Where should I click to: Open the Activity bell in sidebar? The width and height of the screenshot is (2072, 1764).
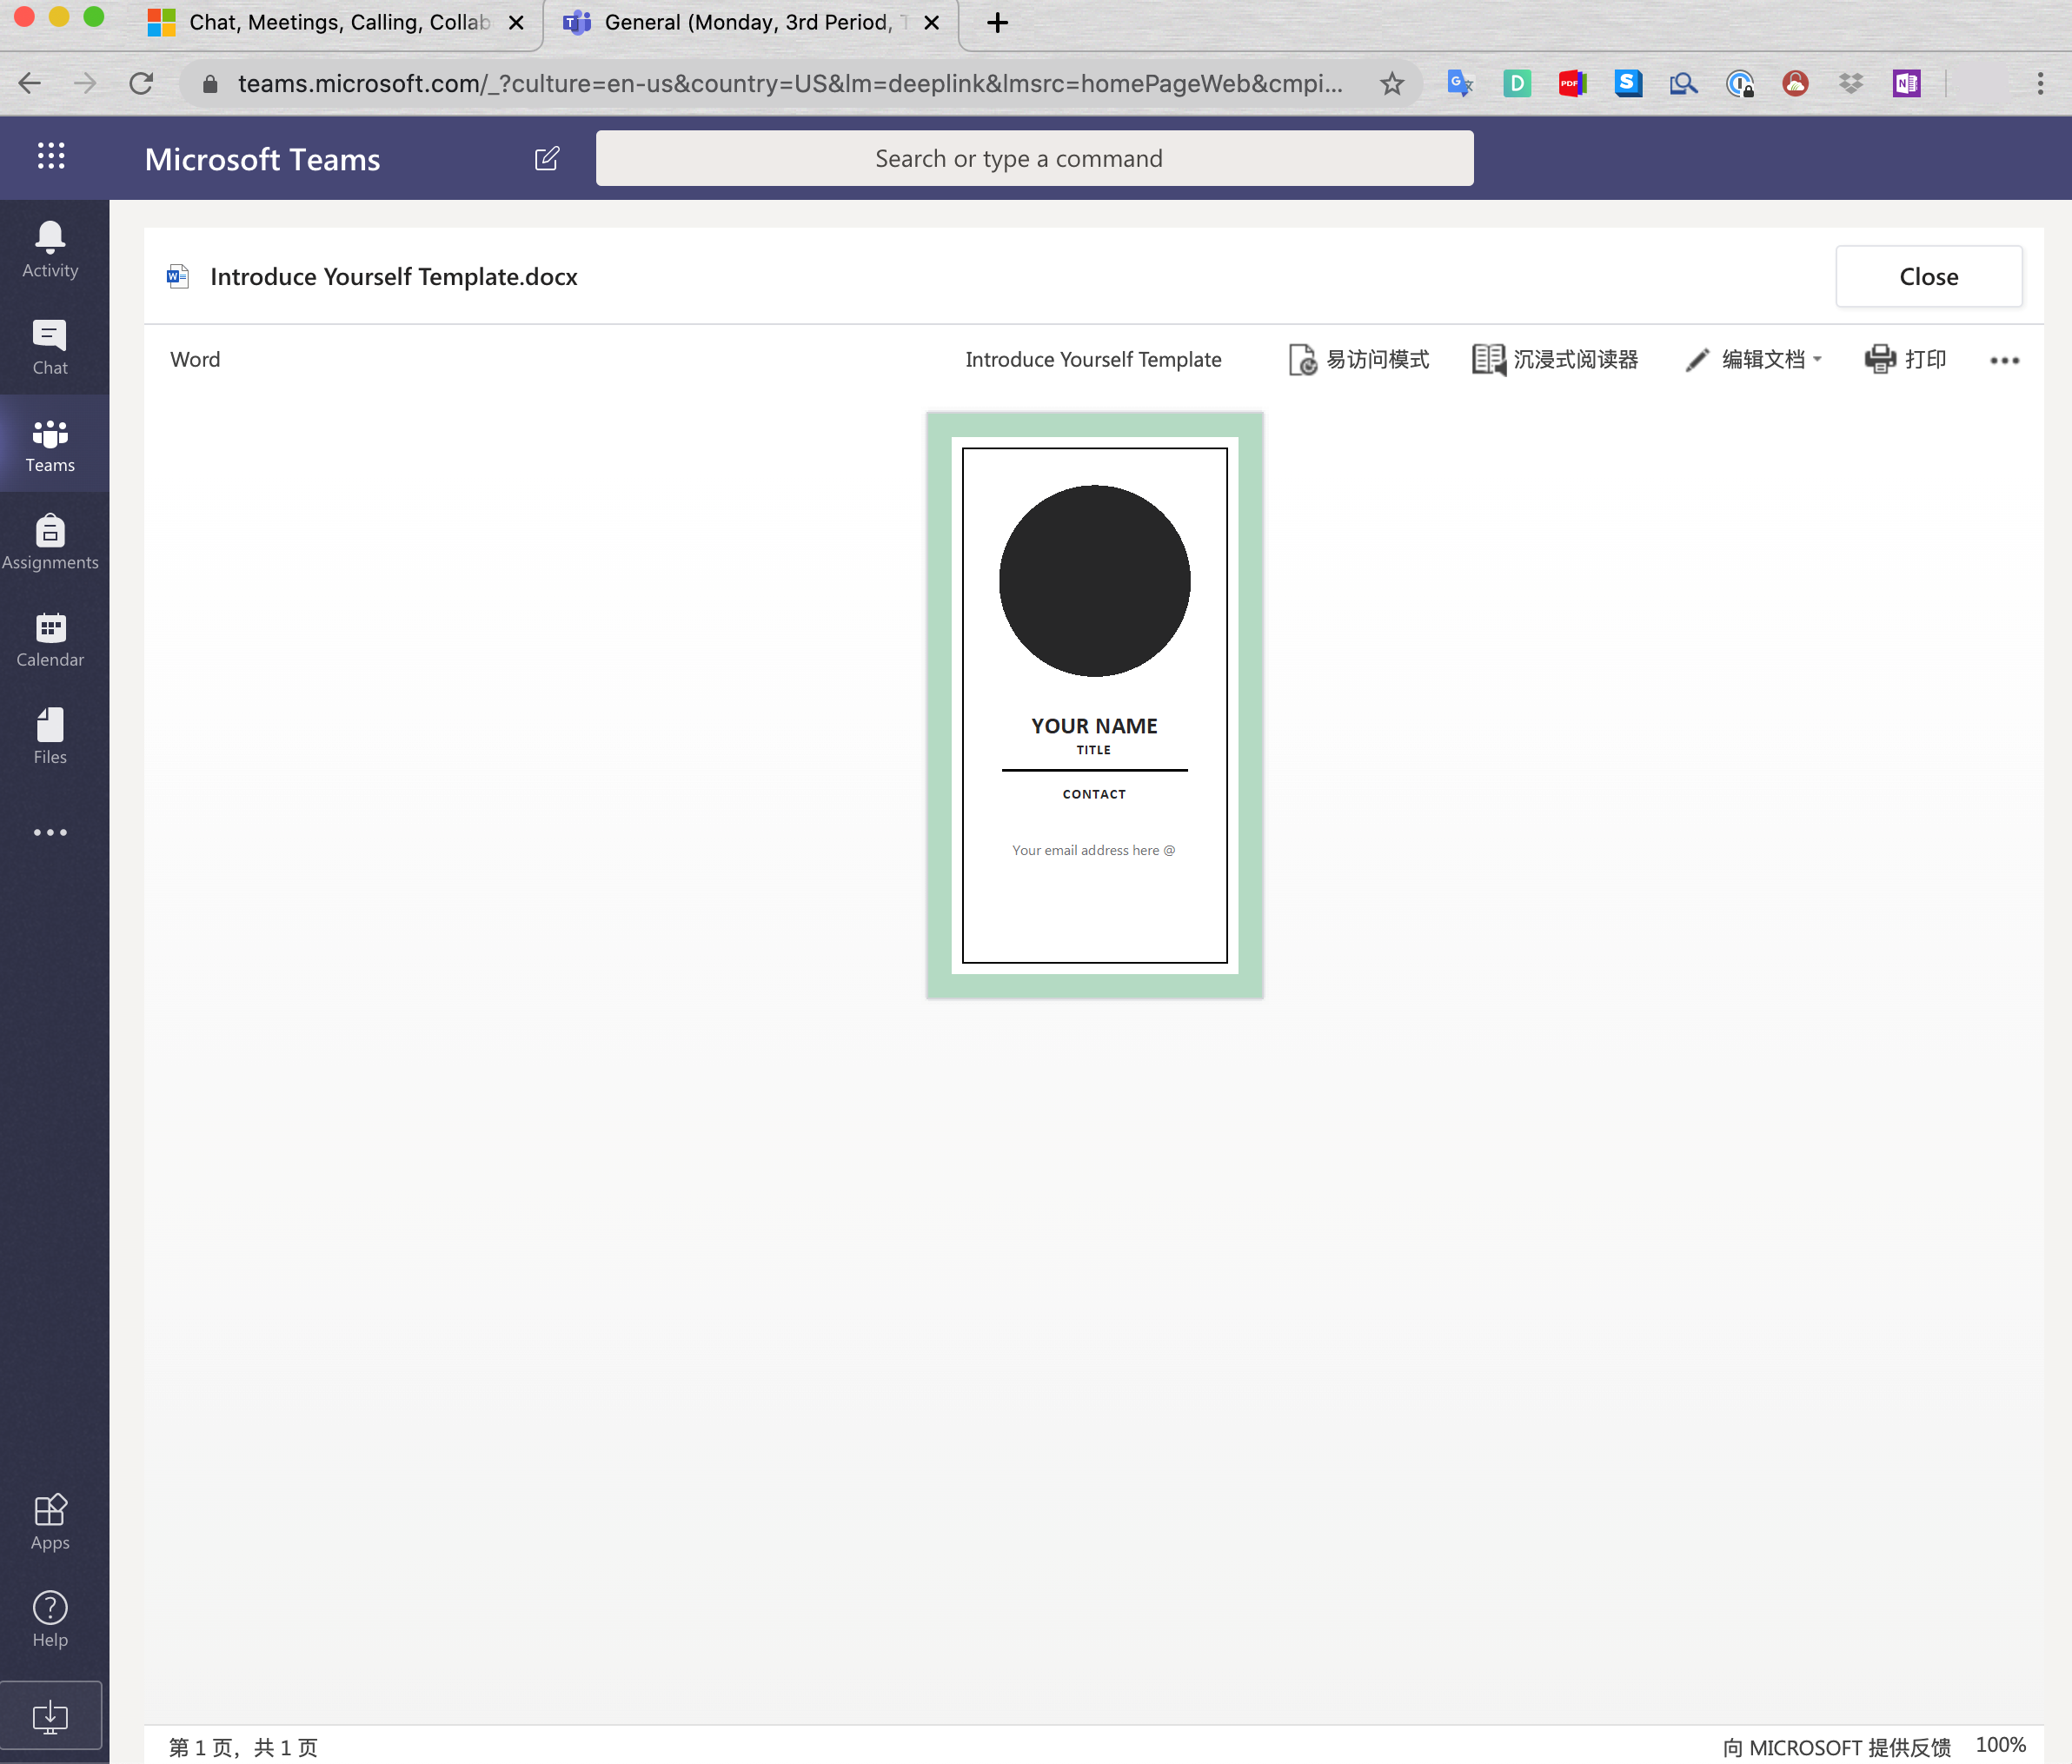[x=50, y=249]
